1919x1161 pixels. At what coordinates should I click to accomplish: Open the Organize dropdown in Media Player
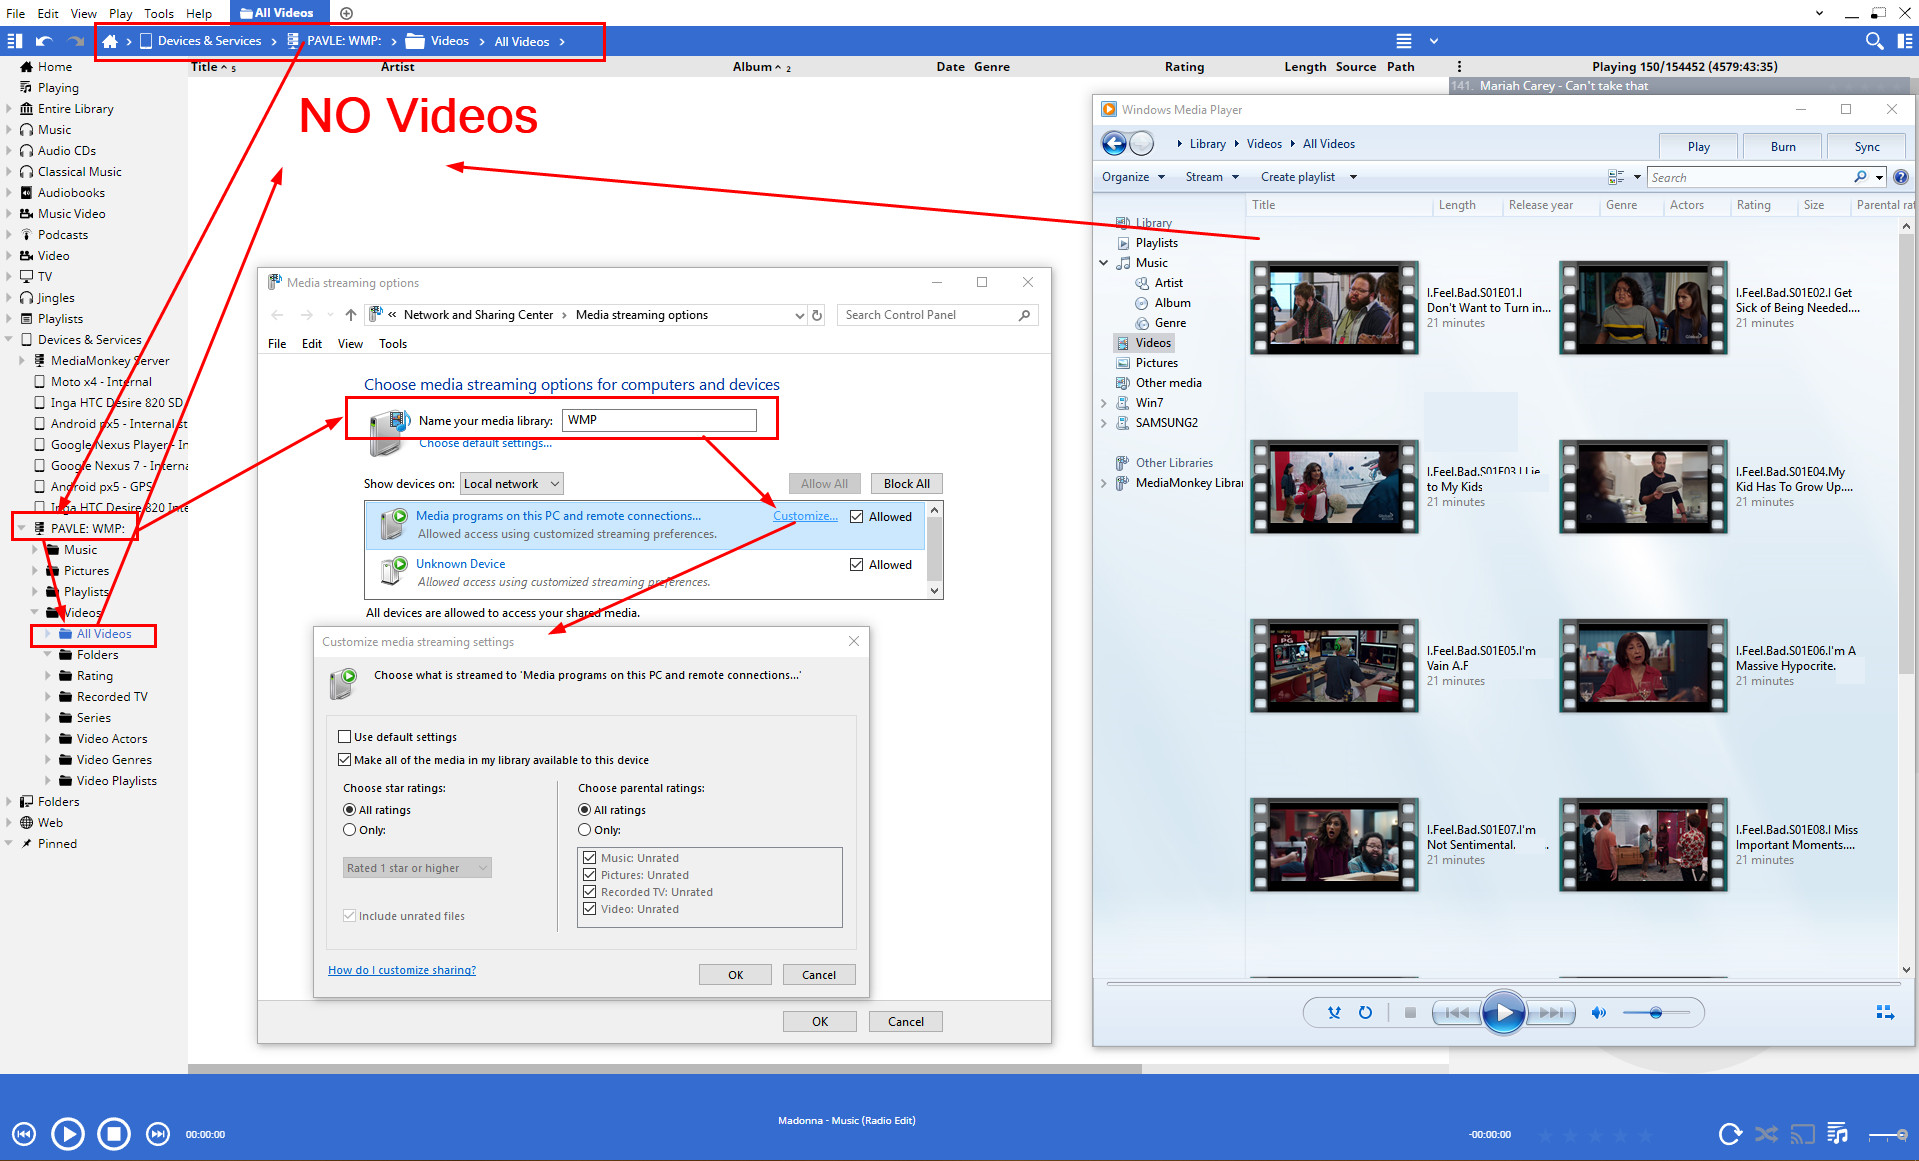click(1133, 177)
